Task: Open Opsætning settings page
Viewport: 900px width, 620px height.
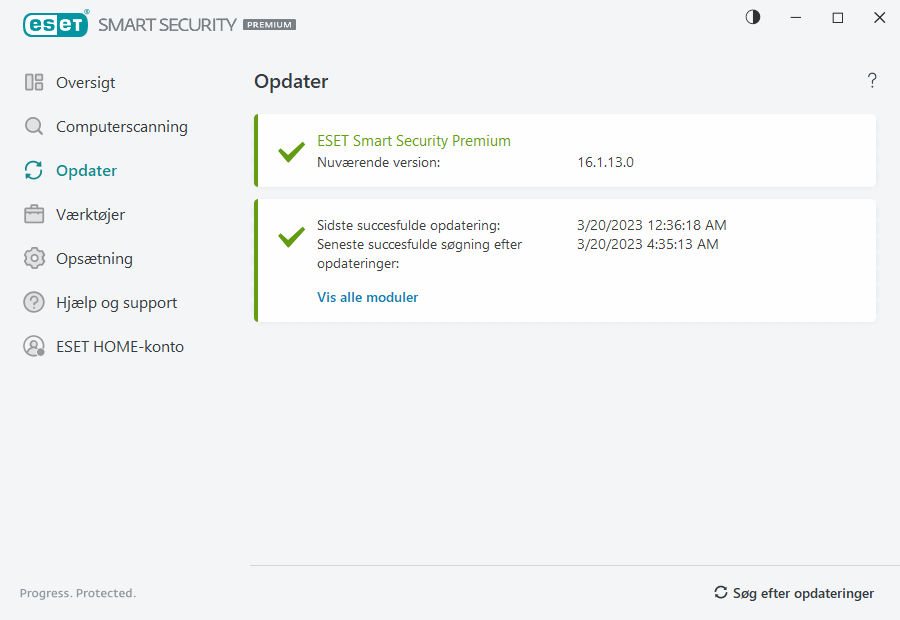Action: 94,259
